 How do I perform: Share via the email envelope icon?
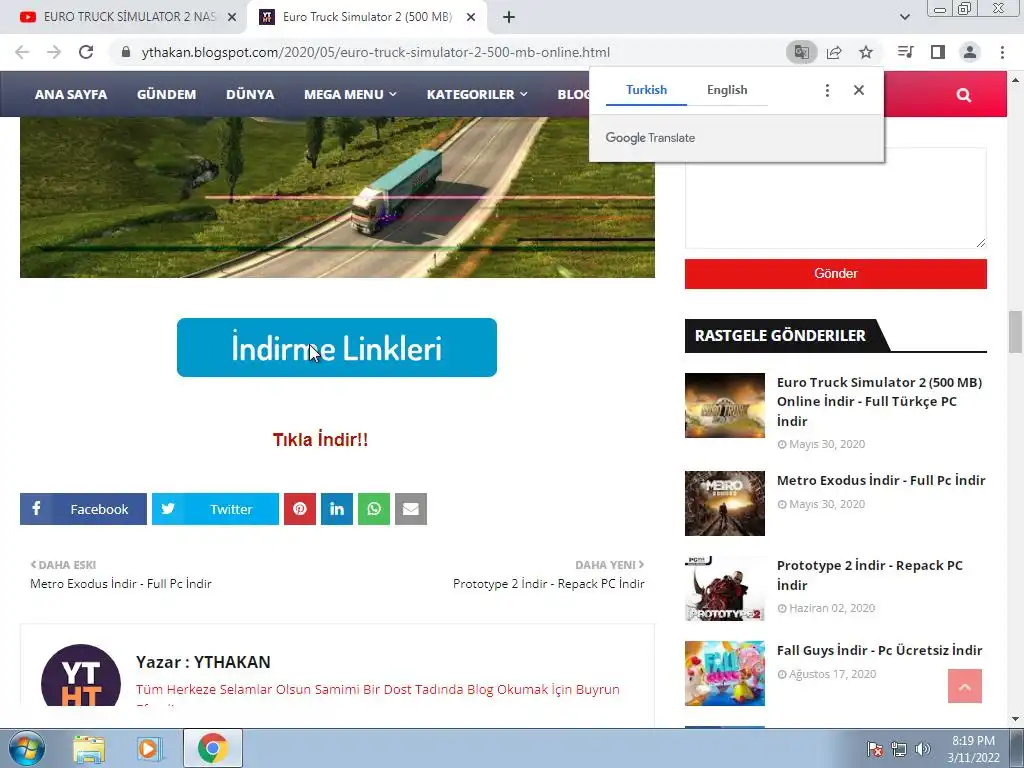click(x=411, y=509)
